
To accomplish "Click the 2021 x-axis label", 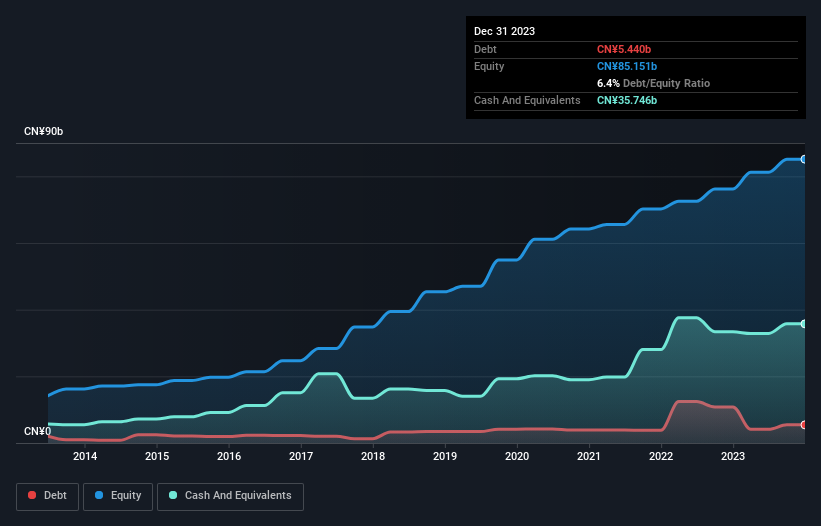I will (589, 456).
